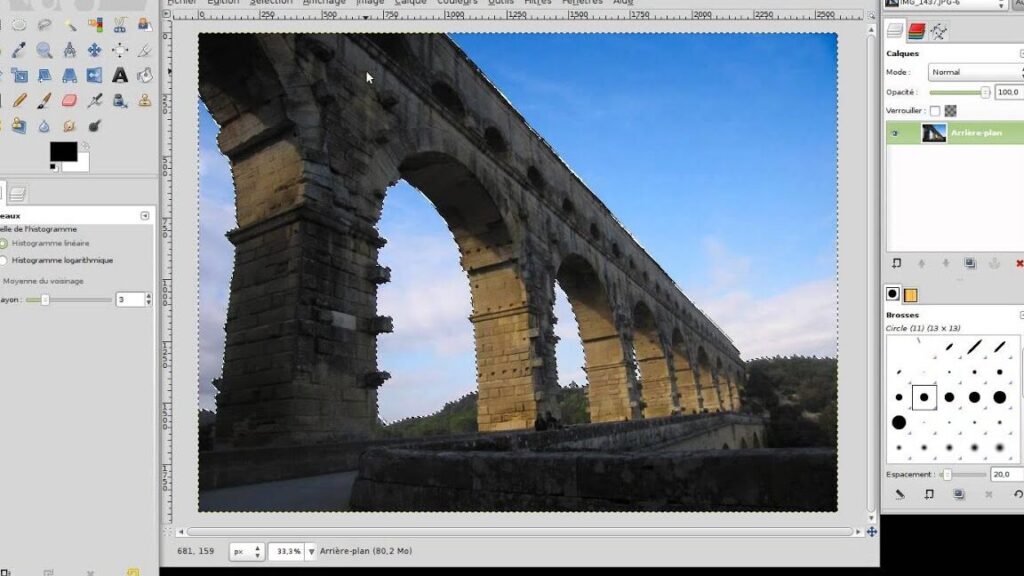This screenshot has height=576, width=1024.
Task: Adjust the Espacement slider
Action: 963,475
